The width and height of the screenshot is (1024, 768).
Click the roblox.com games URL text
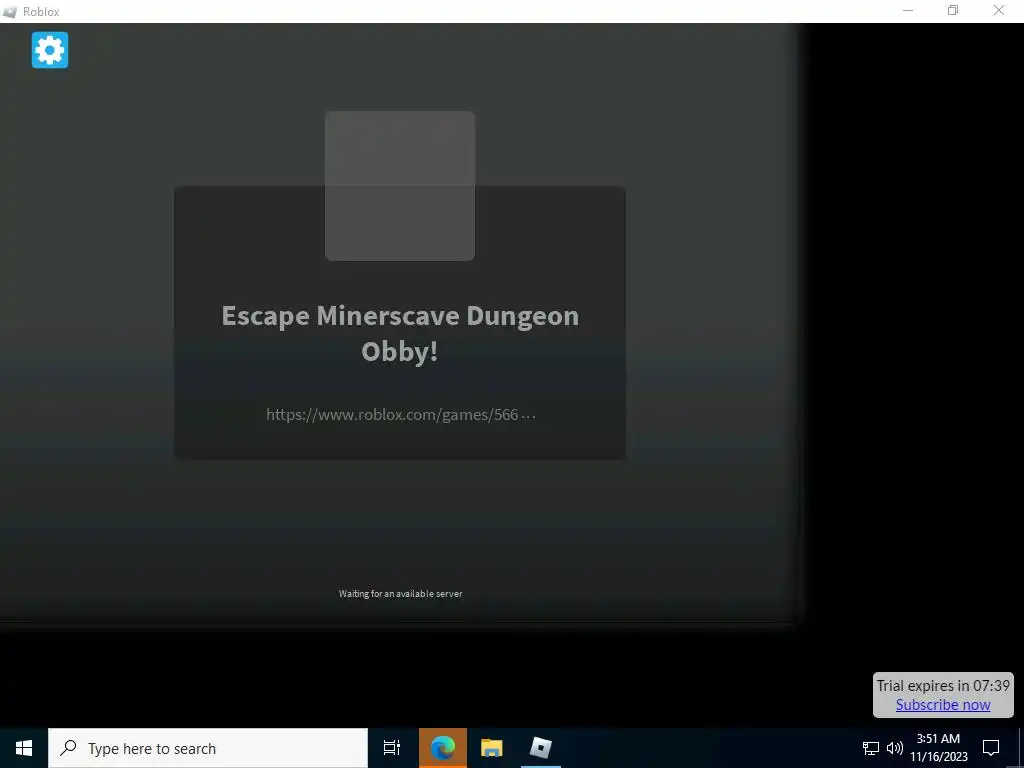[x=400, y=414]
